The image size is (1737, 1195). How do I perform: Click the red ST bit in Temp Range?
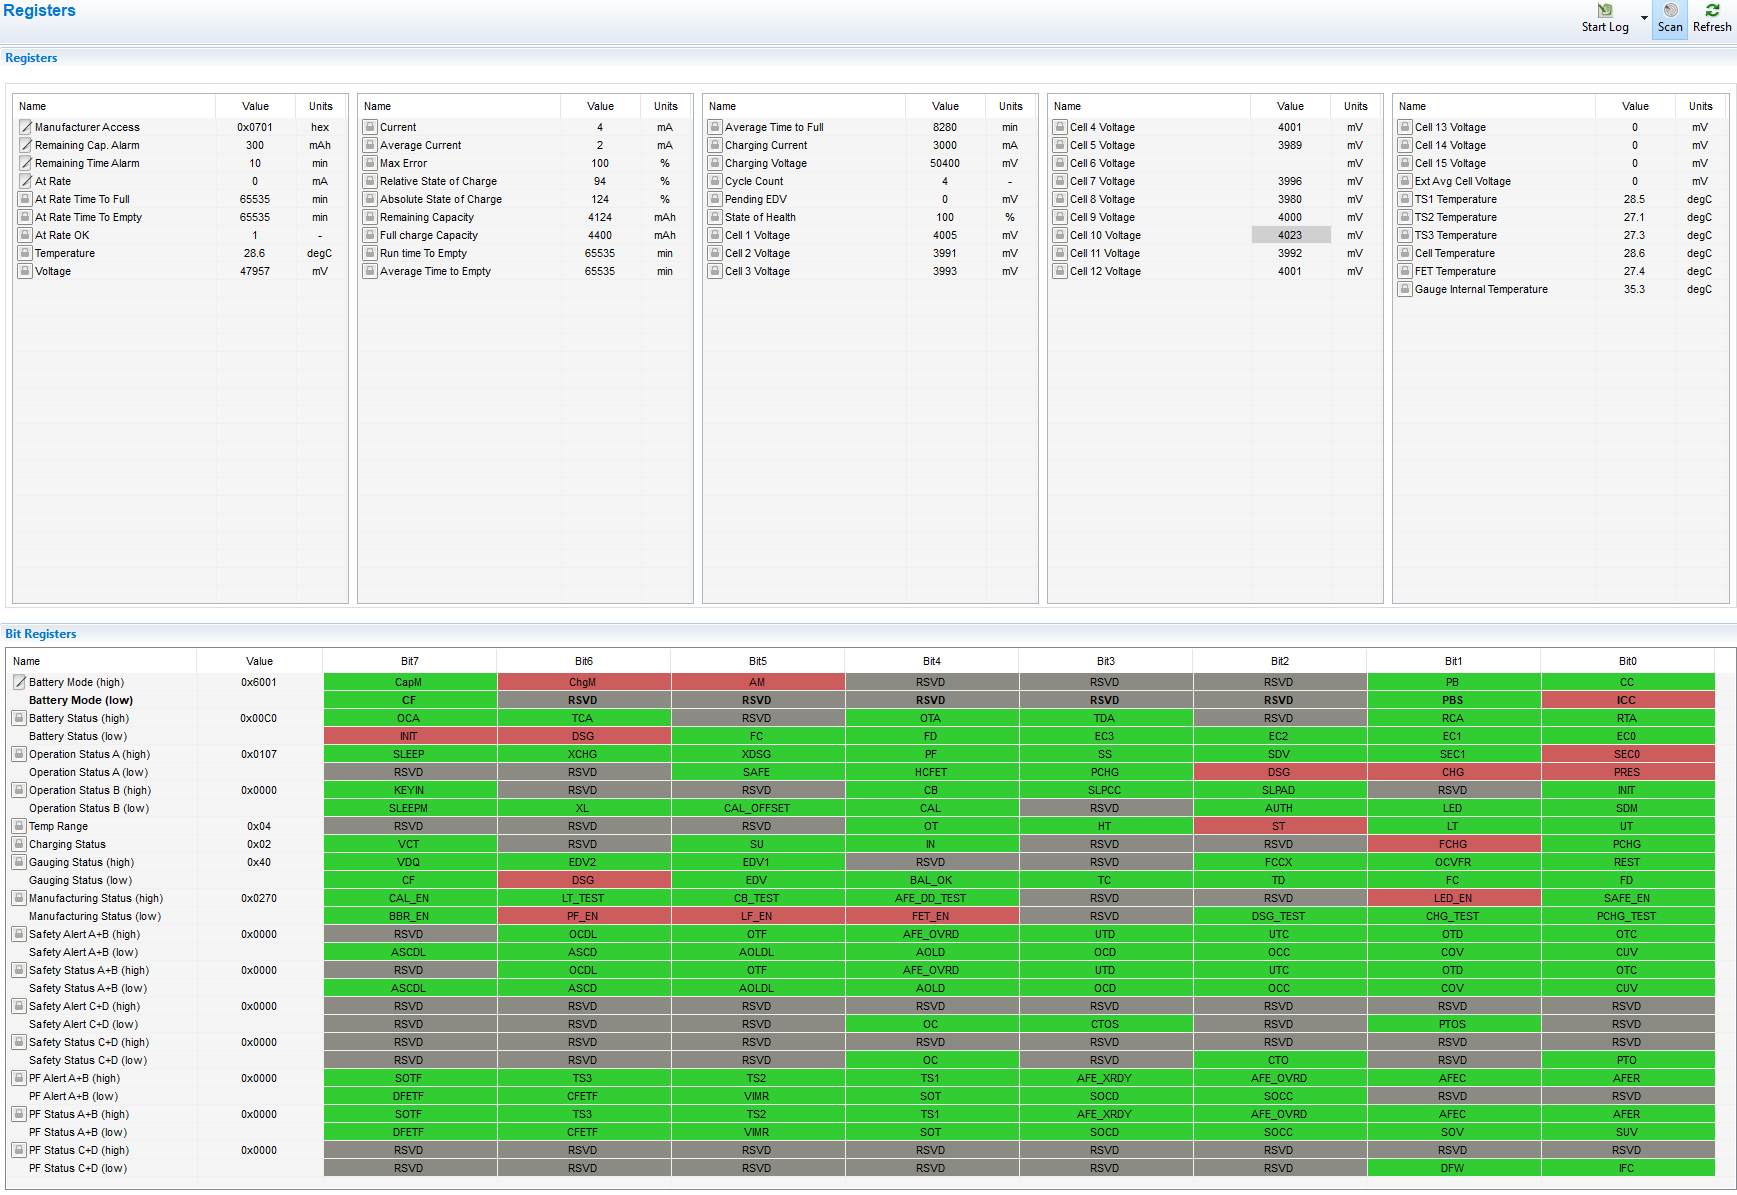coord(1279,826)
